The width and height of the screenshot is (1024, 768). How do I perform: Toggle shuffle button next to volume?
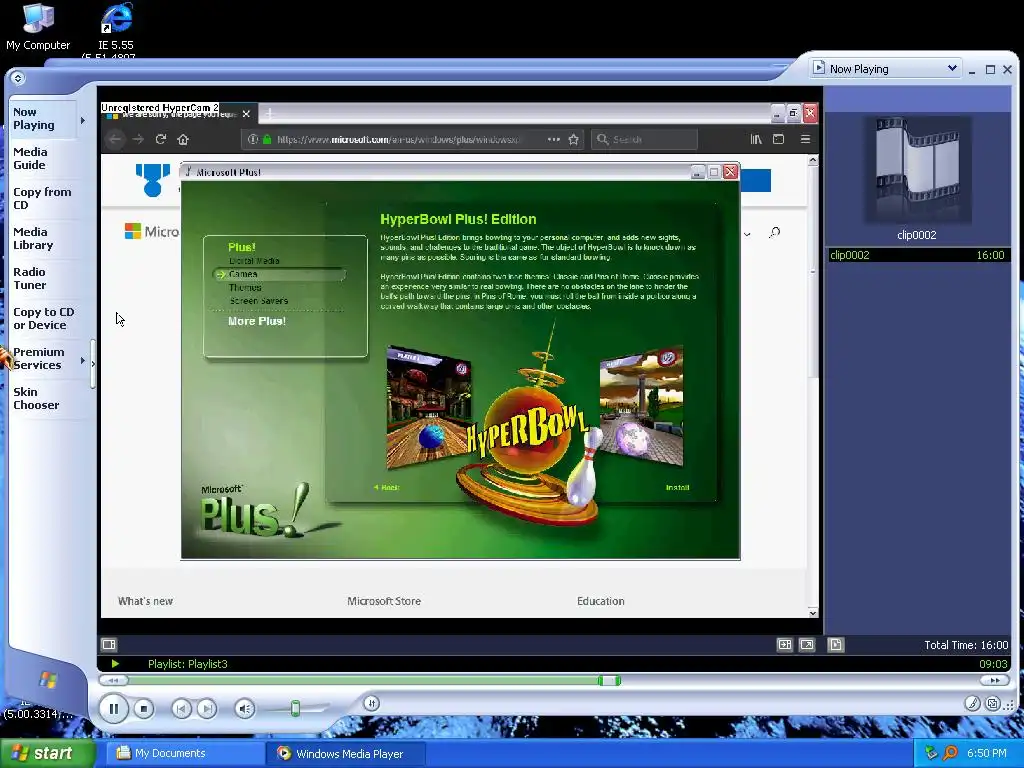[x=372, y=703]
